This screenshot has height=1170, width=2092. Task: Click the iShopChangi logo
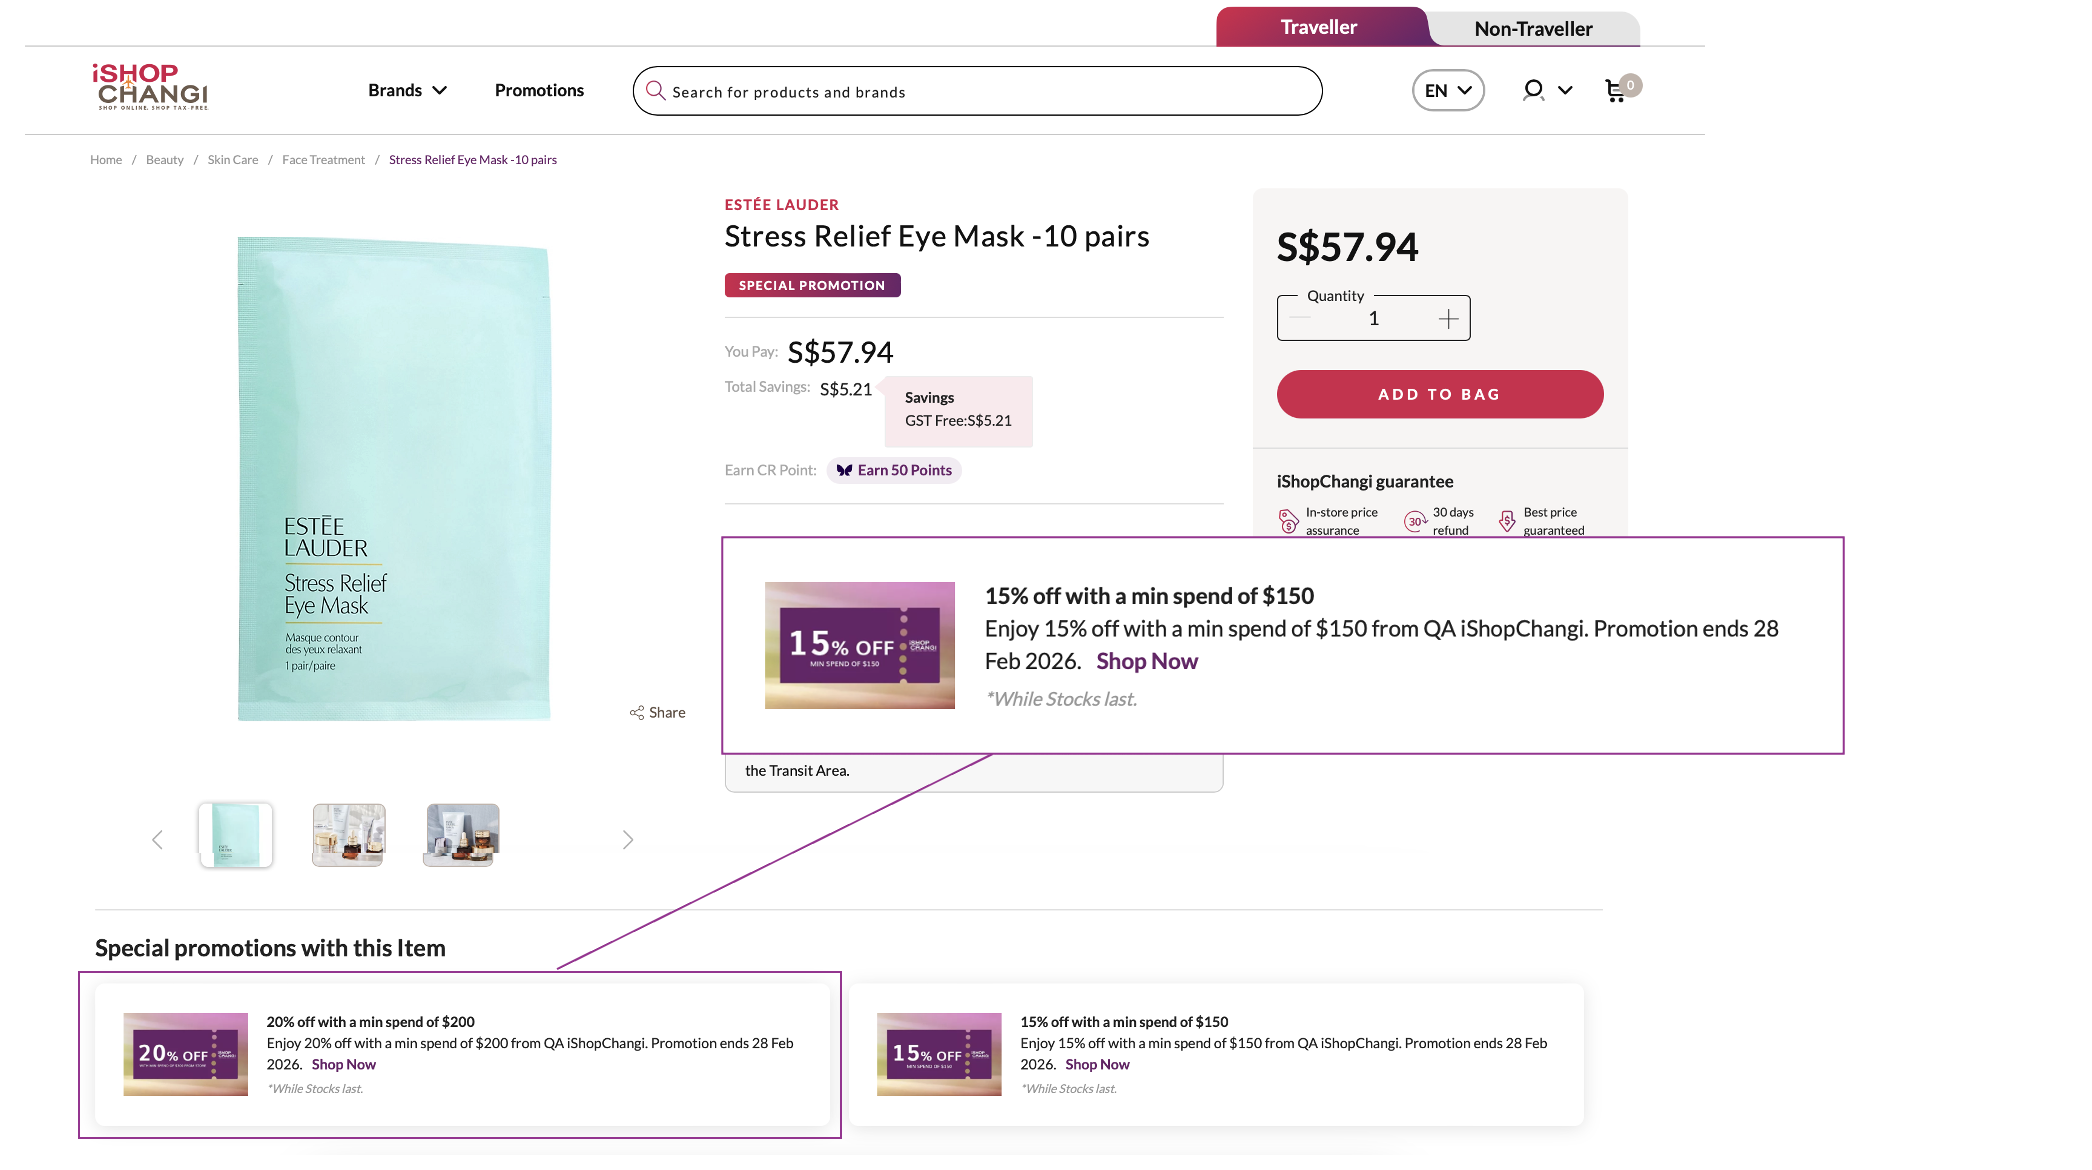150,88
